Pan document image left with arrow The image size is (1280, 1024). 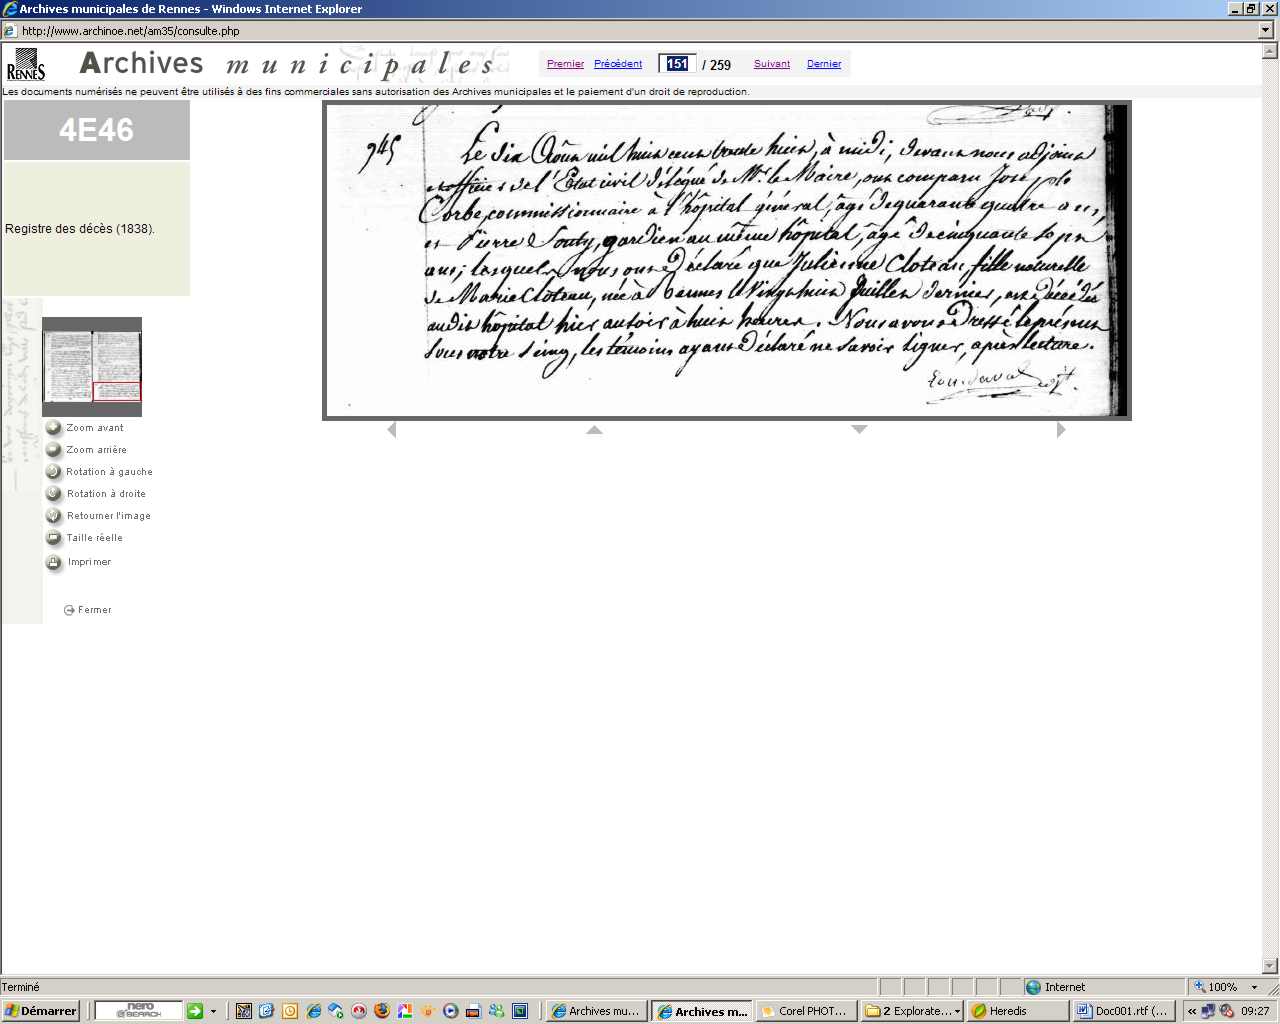[392, 430]
